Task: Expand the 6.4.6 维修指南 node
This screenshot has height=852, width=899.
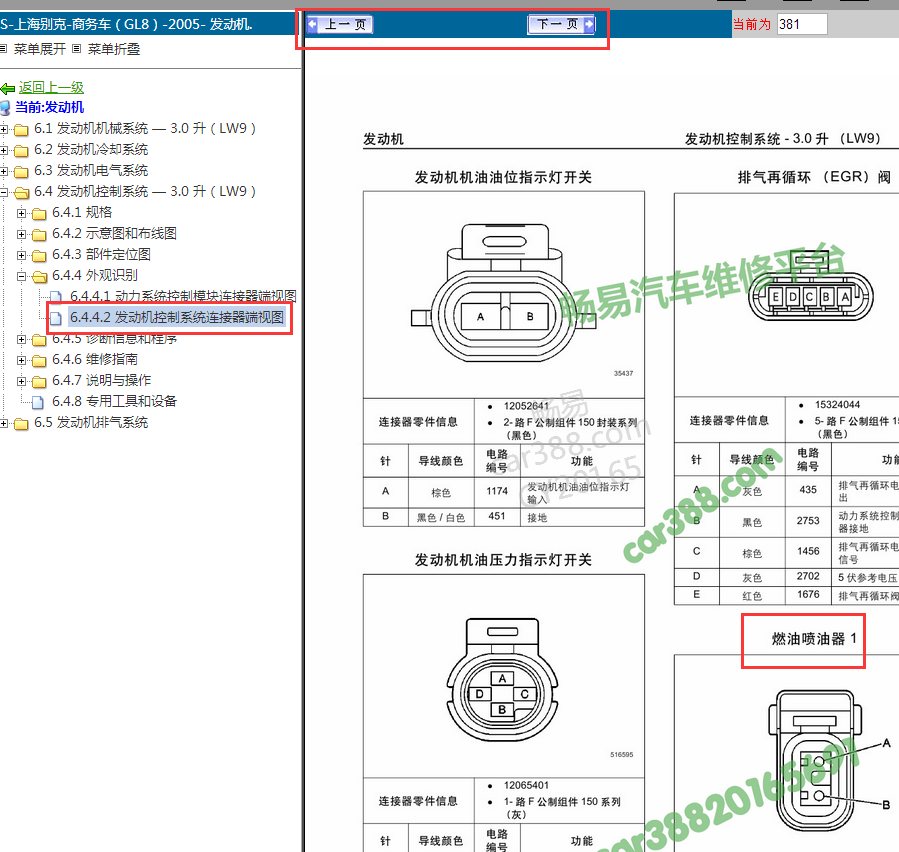Action: click(x=21, y=359)
